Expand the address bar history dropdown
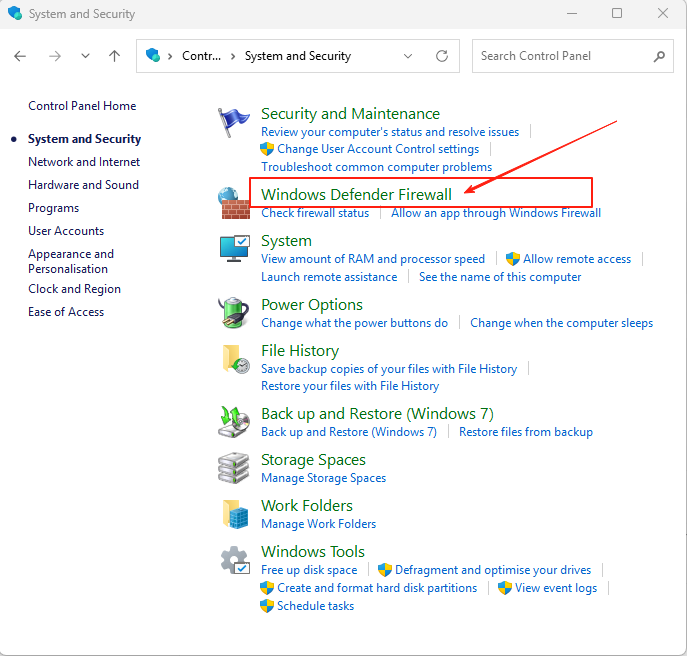Screen dimensions: 687x656 408,56
